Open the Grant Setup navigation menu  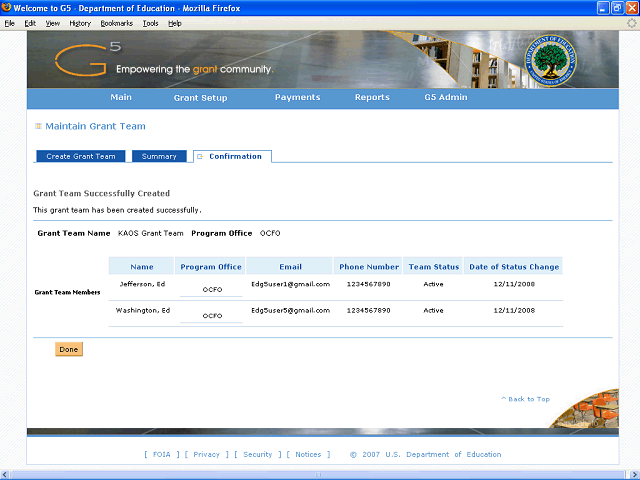[200, 98]
